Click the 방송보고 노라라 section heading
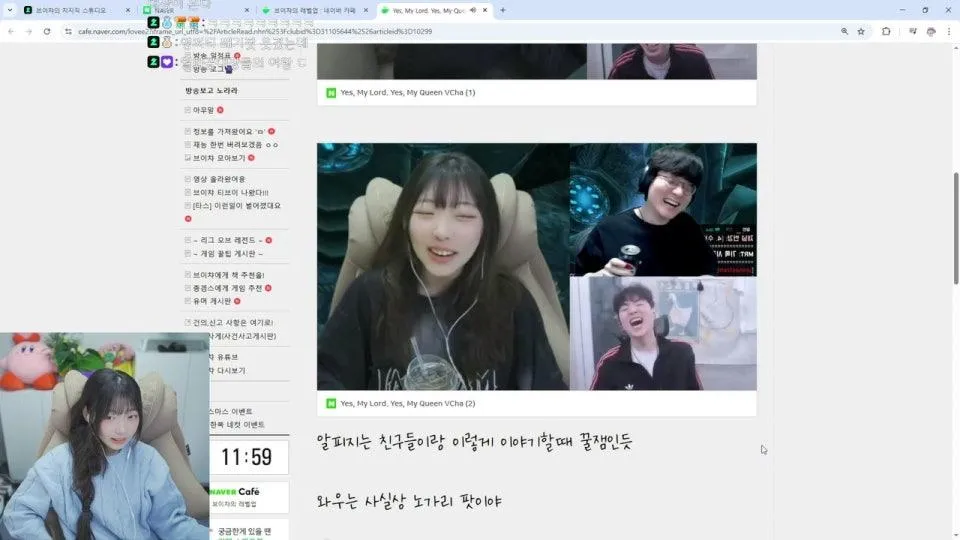This screenshot has width=960, height=540. [x=212, y=91]
